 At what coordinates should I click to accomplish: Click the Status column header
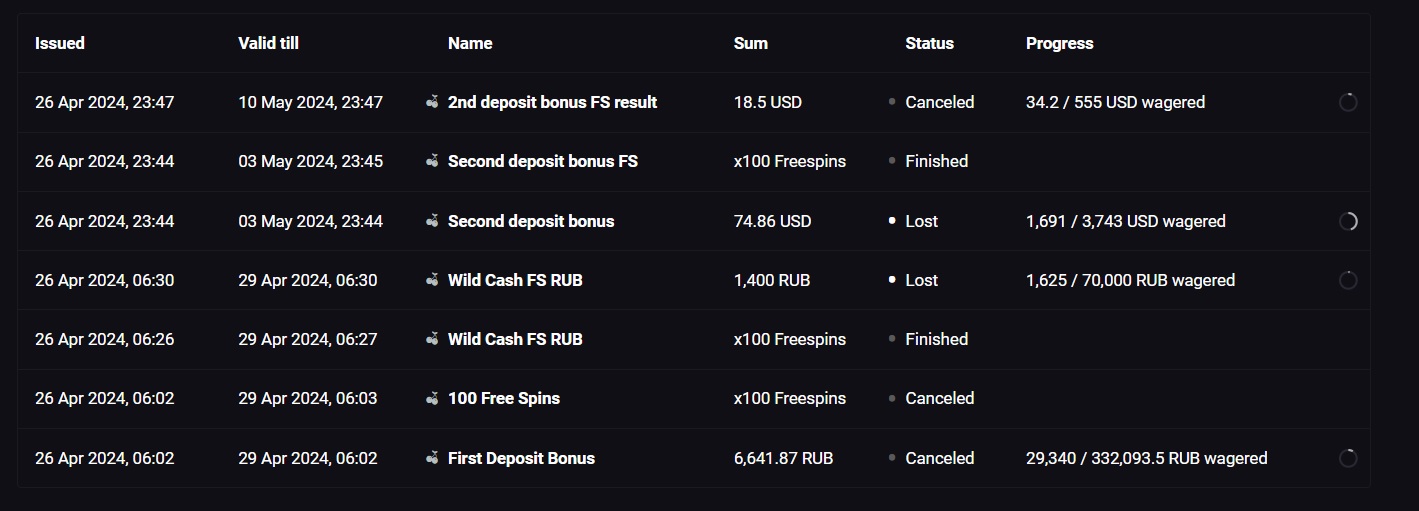click(929, 43)
